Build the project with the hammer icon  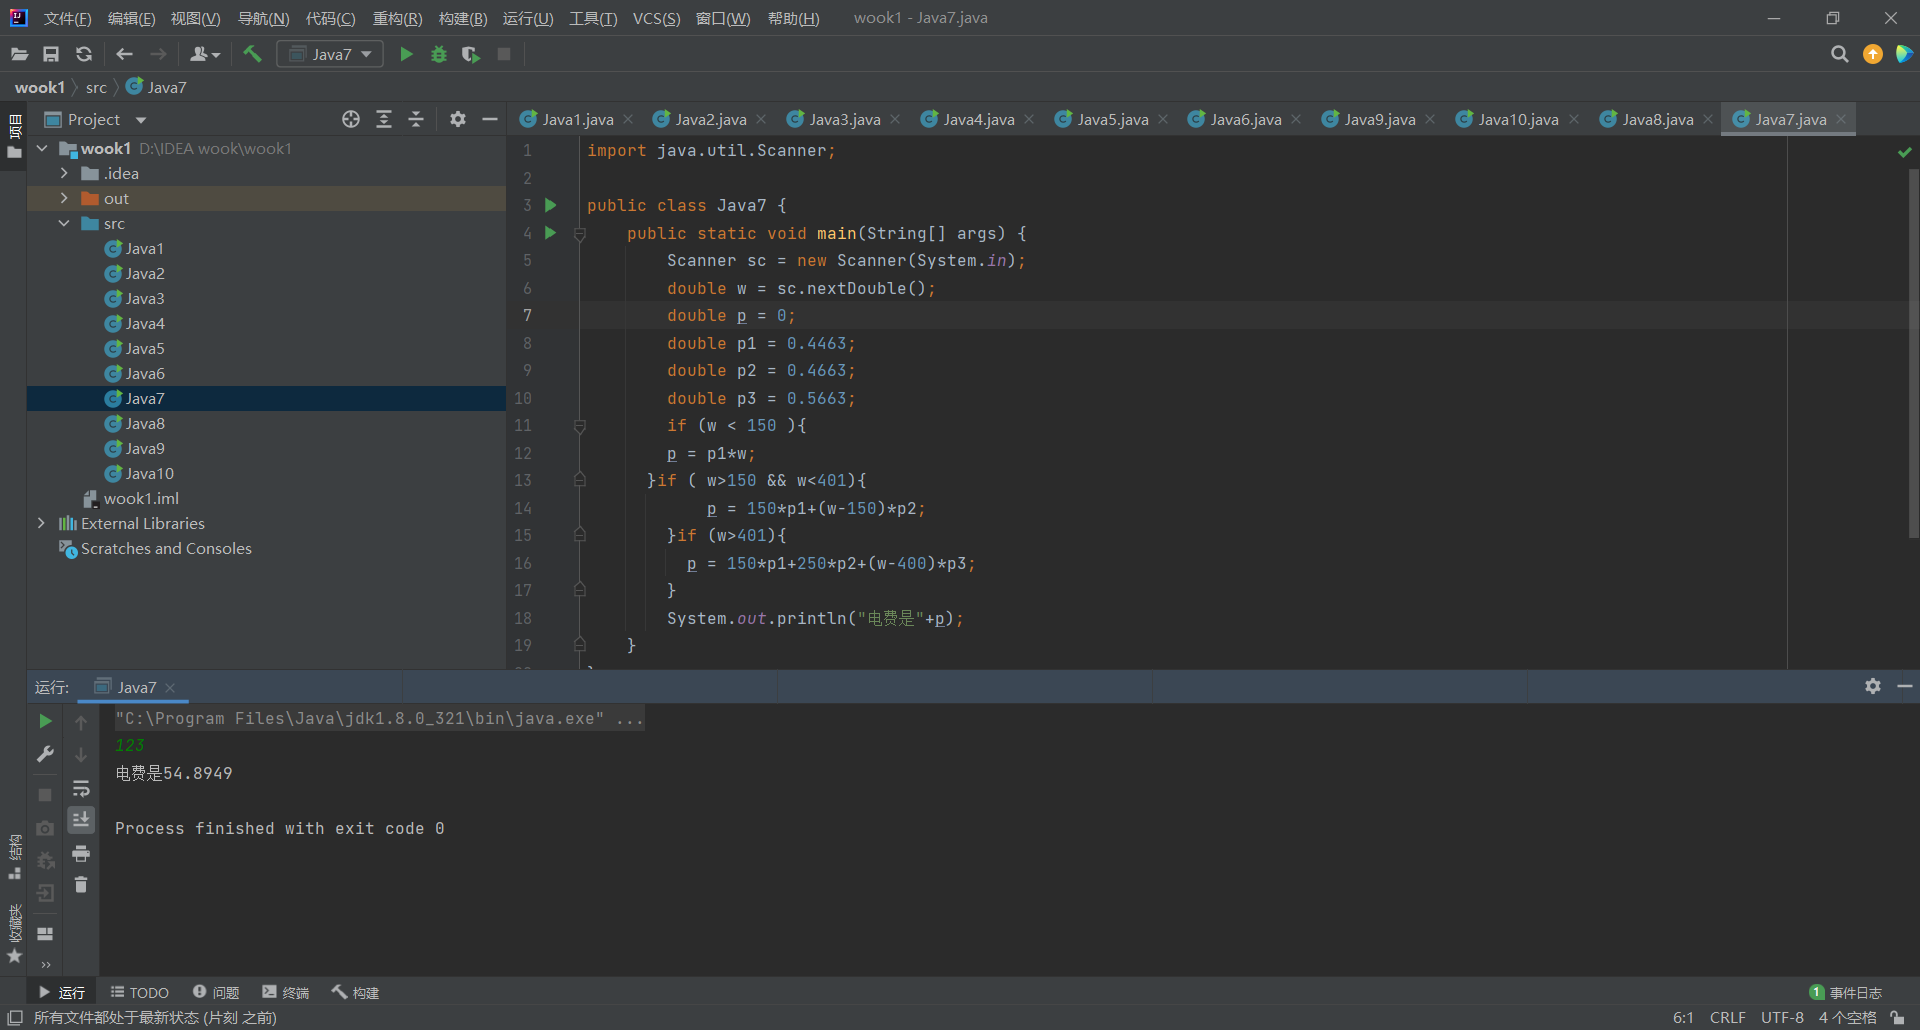pyautogui.click(x=252, y=54)
